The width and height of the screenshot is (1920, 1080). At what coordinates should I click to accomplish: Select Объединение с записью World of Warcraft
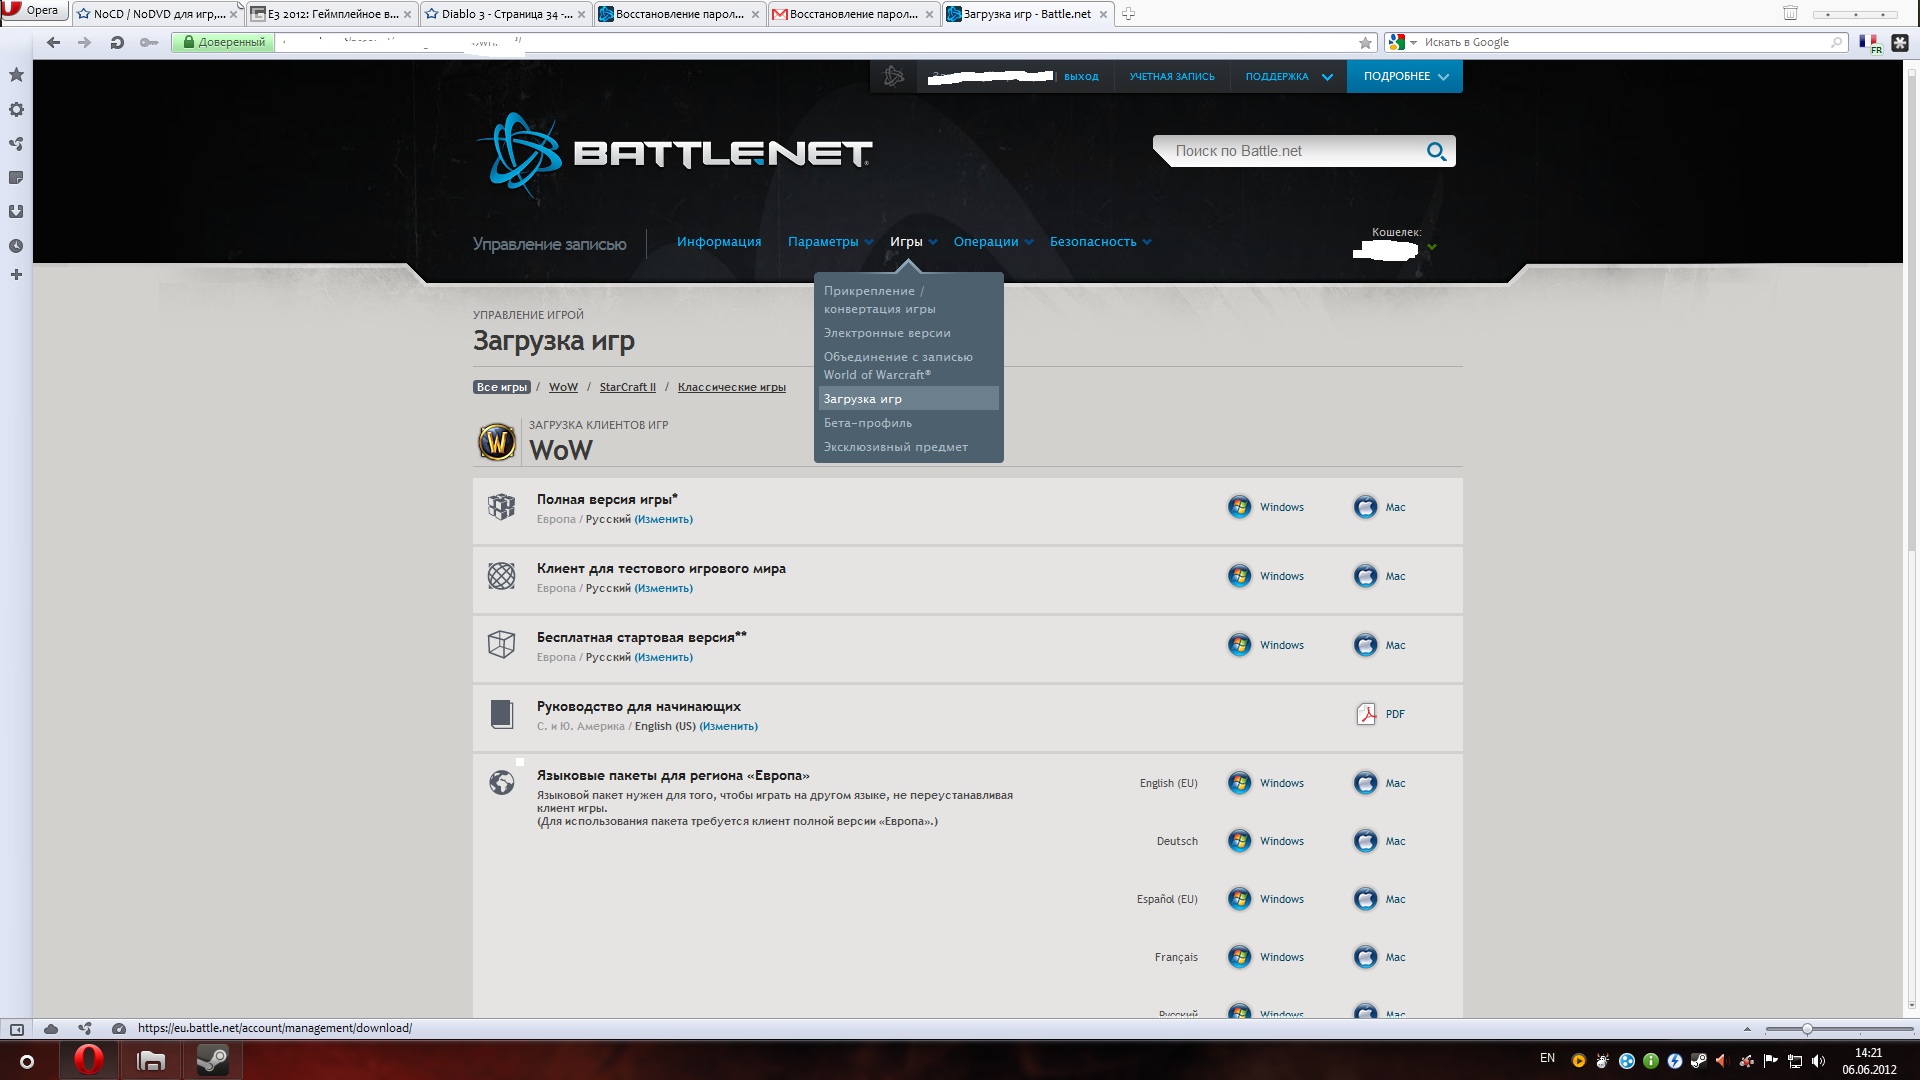(908, 366)
